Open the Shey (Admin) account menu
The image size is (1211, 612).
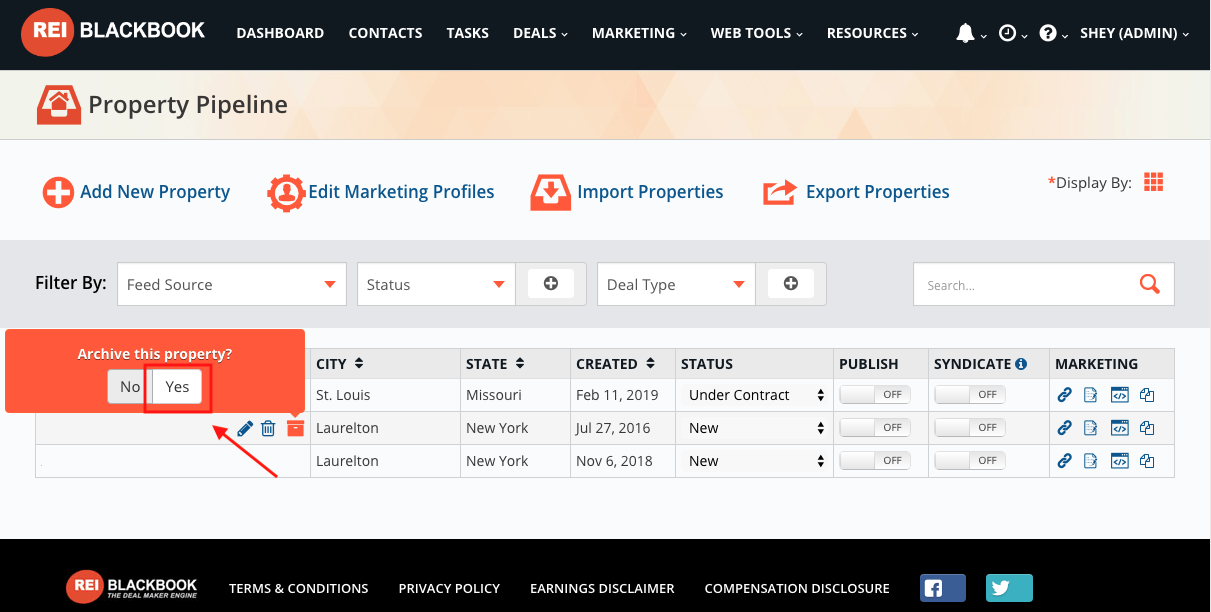click(x=1135, y=33)
